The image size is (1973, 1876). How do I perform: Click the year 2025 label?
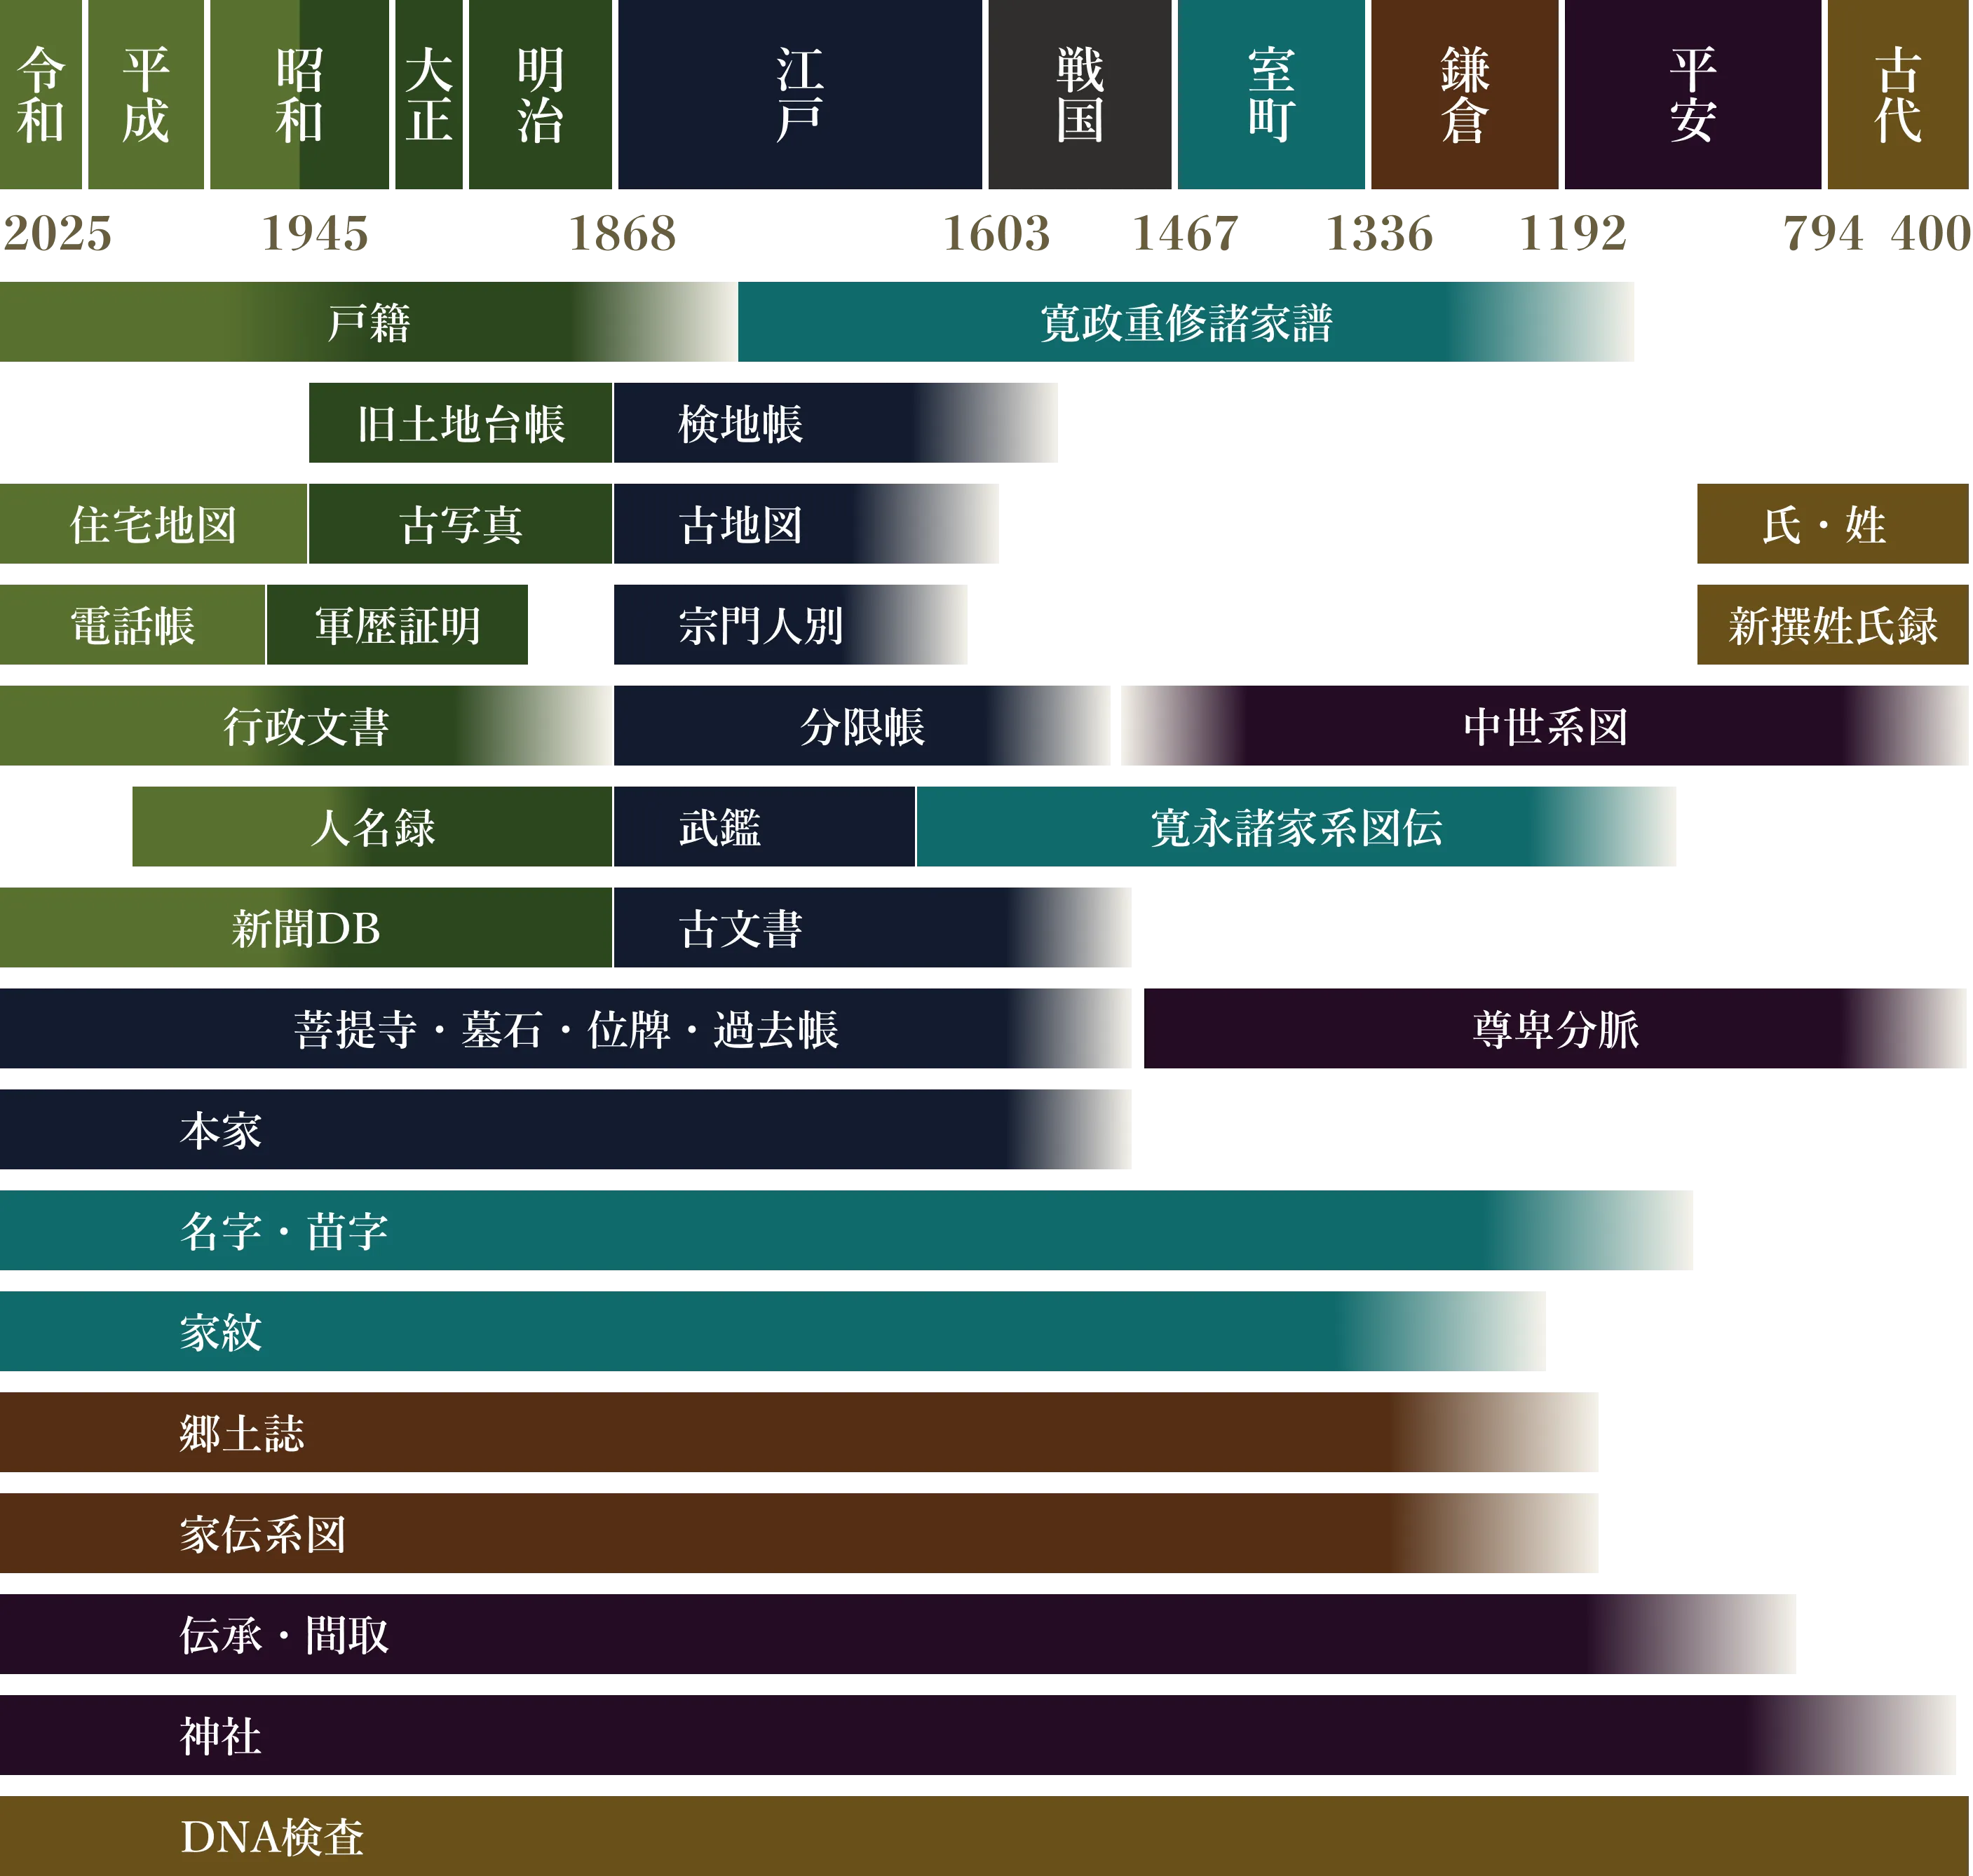[57, 233]
